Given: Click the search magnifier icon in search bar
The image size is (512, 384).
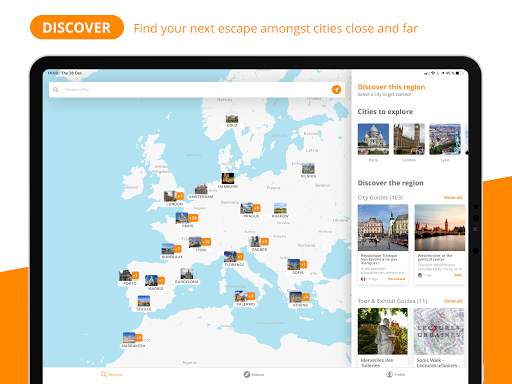Looking at the screenshot, I should pos(56,89).
